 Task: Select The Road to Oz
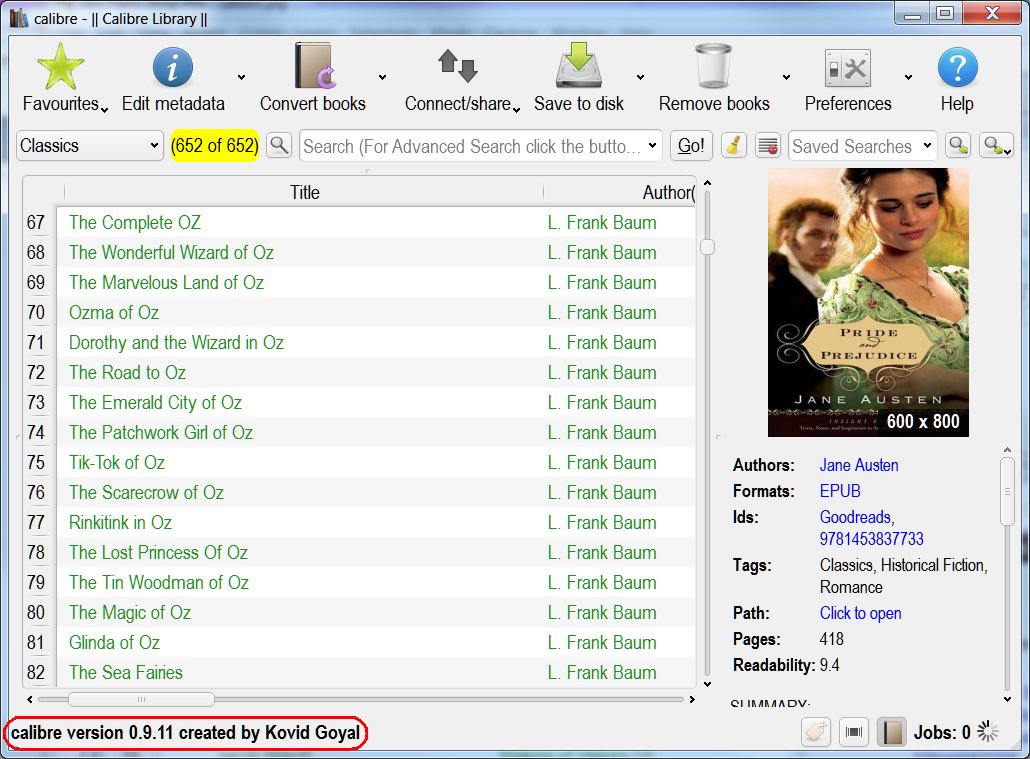click(x=376, y=373)
